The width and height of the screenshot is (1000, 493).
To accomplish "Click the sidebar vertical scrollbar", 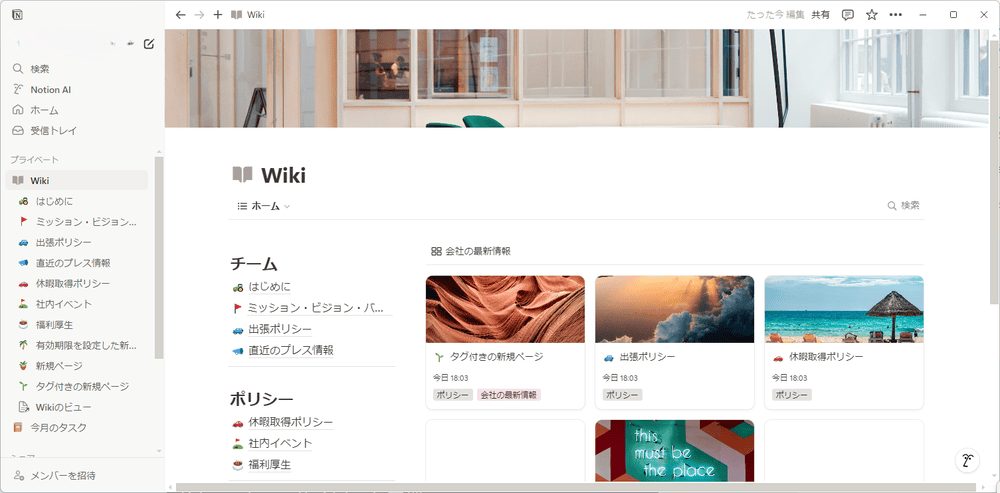I will tap(158, 260).
